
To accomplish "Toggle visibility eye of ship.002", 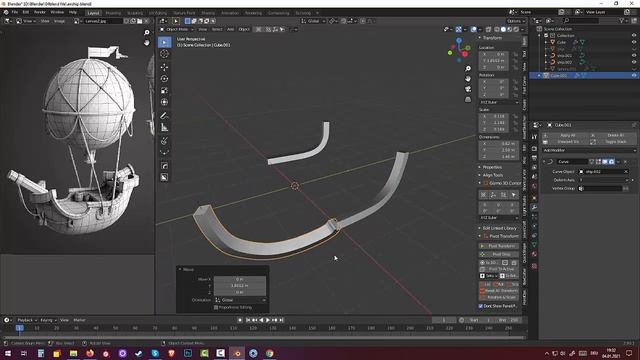I will coord(634,62).
